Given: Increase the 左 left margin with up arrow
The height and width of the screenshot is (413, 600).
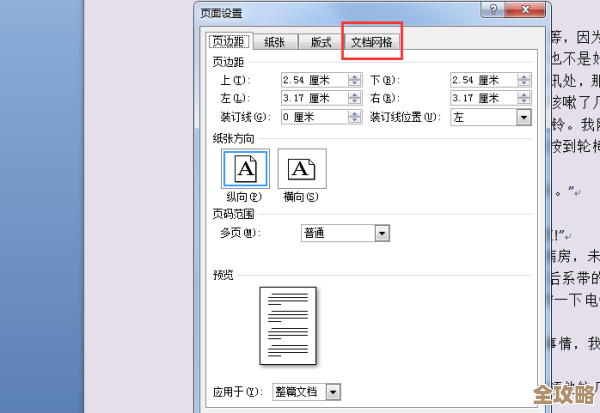Looking at the screenshot, I should pyautogui.click(x=355, y=95).
